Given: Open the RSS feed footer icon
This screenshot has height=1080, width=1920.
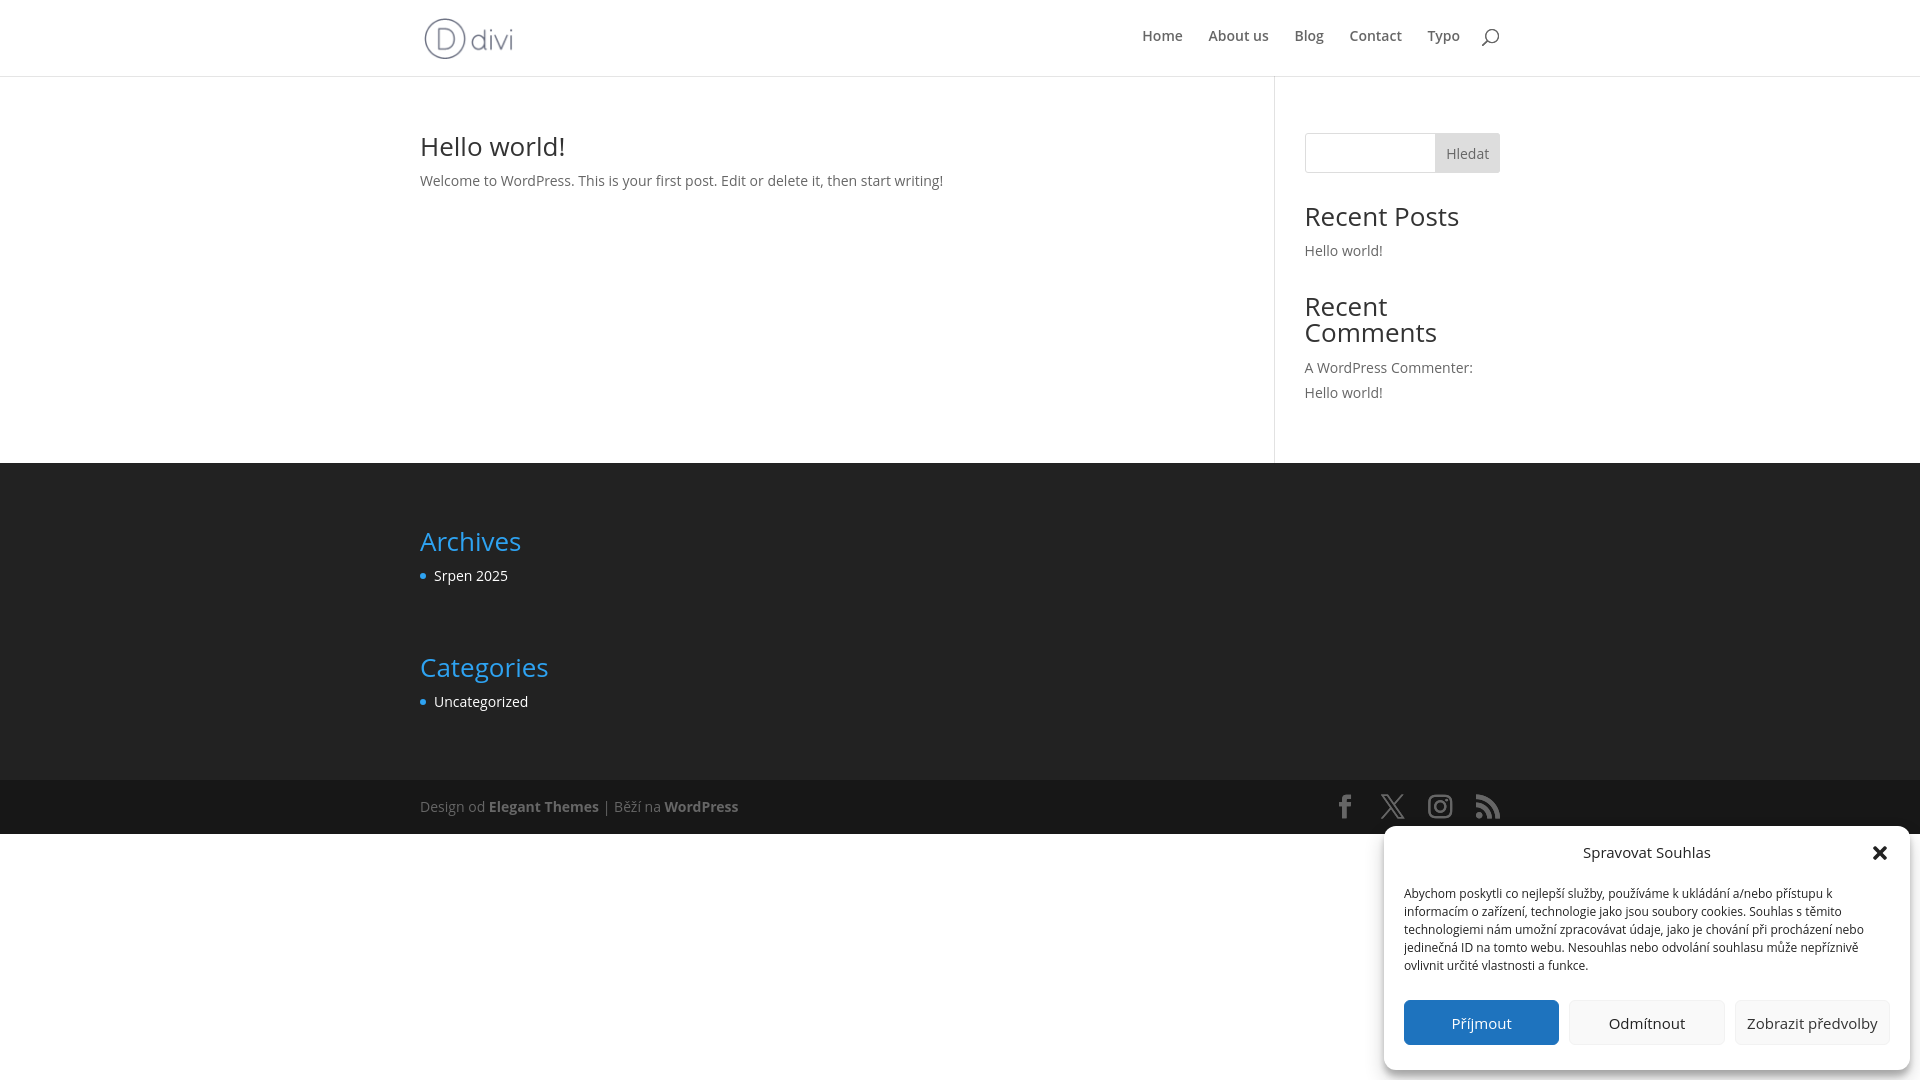Looking at the screenshot, I should [x=1488, y=807].
